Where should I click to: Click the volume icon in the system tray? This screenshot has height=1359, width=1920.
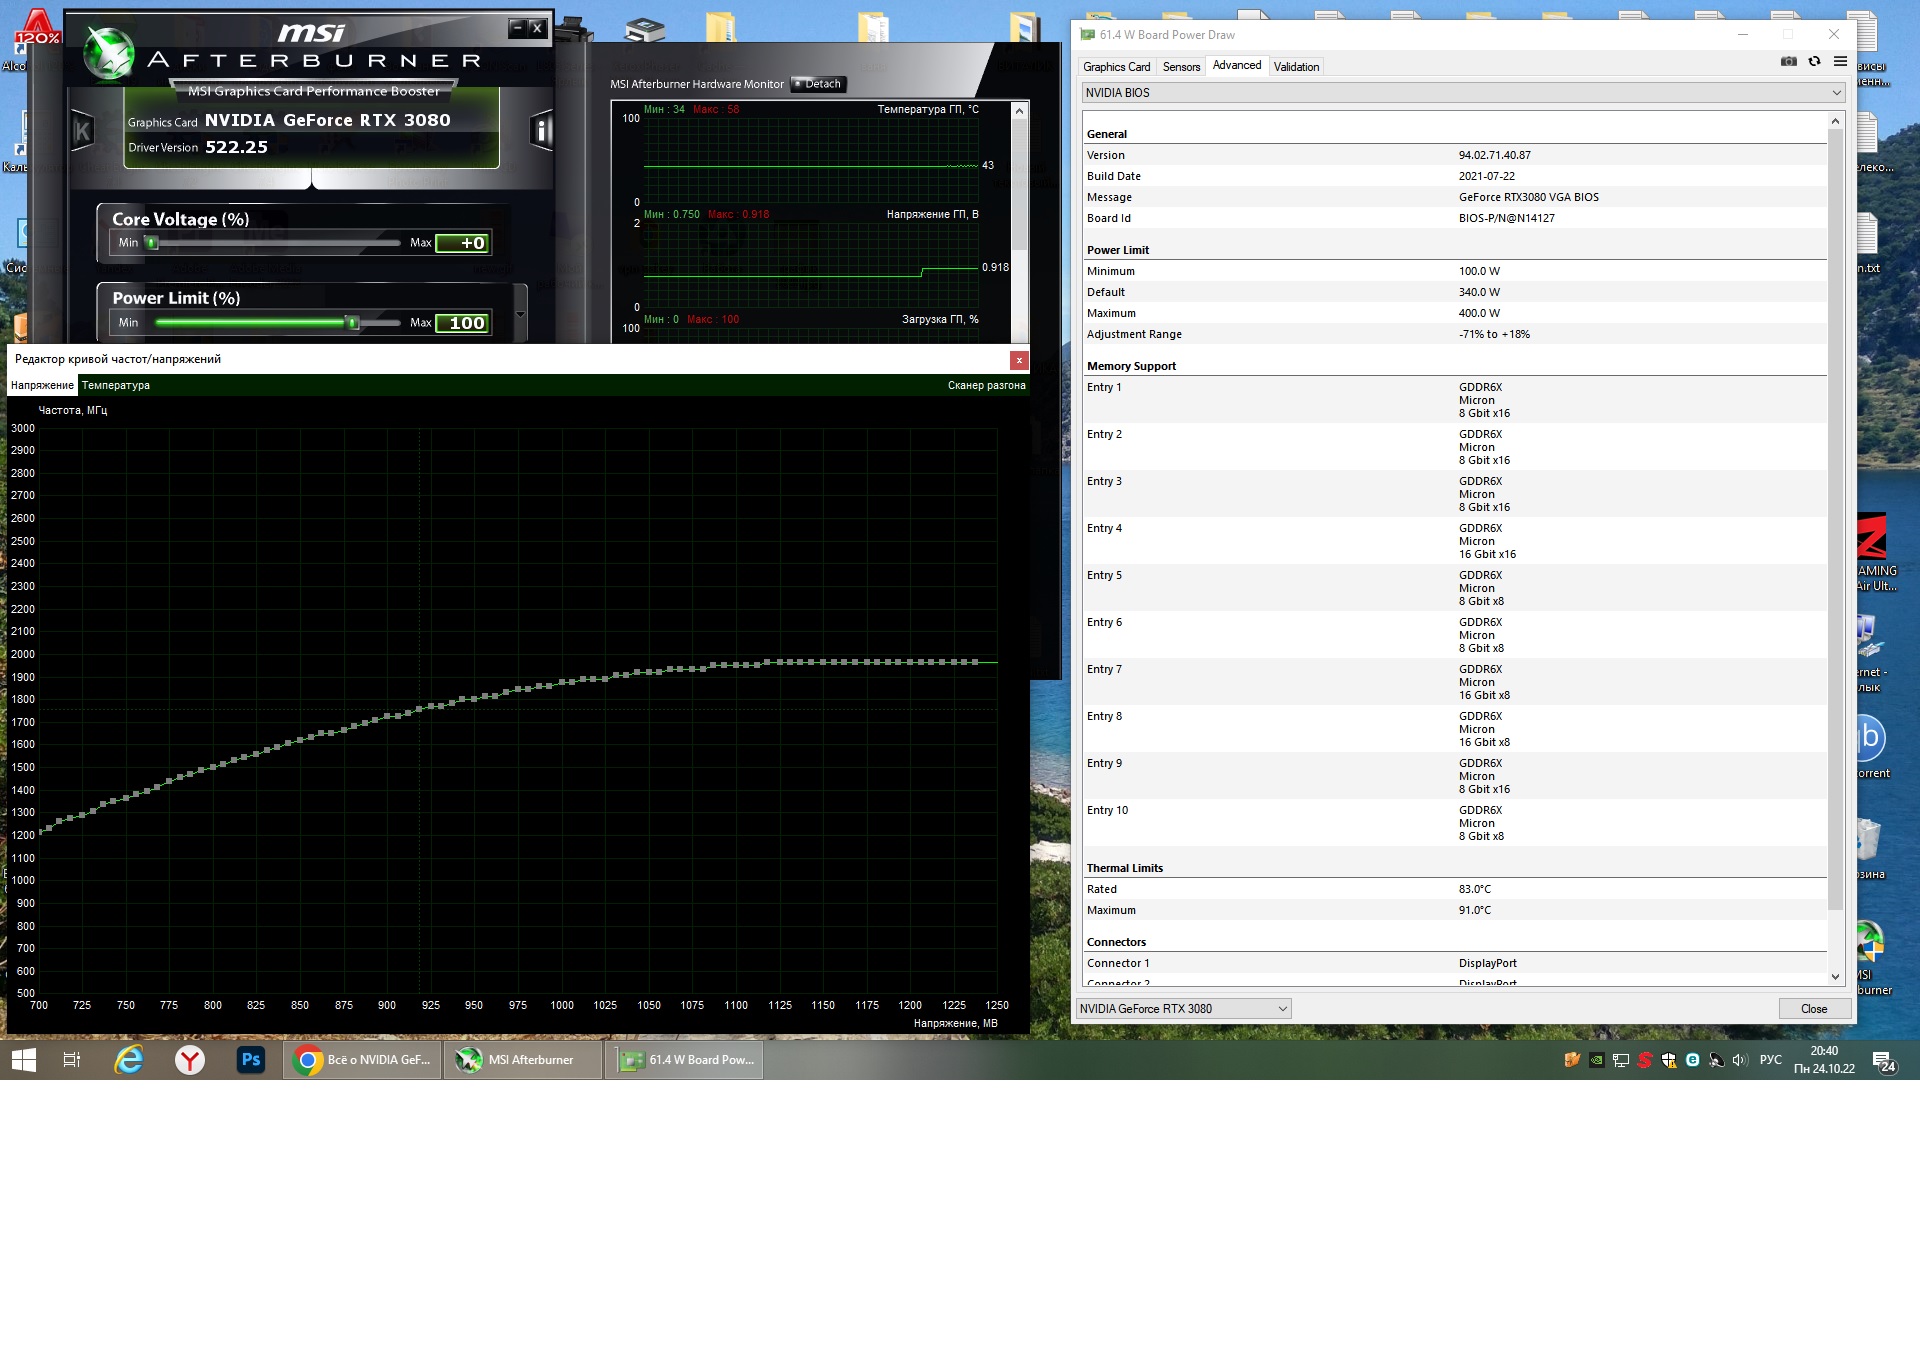click(1739, 1060)
